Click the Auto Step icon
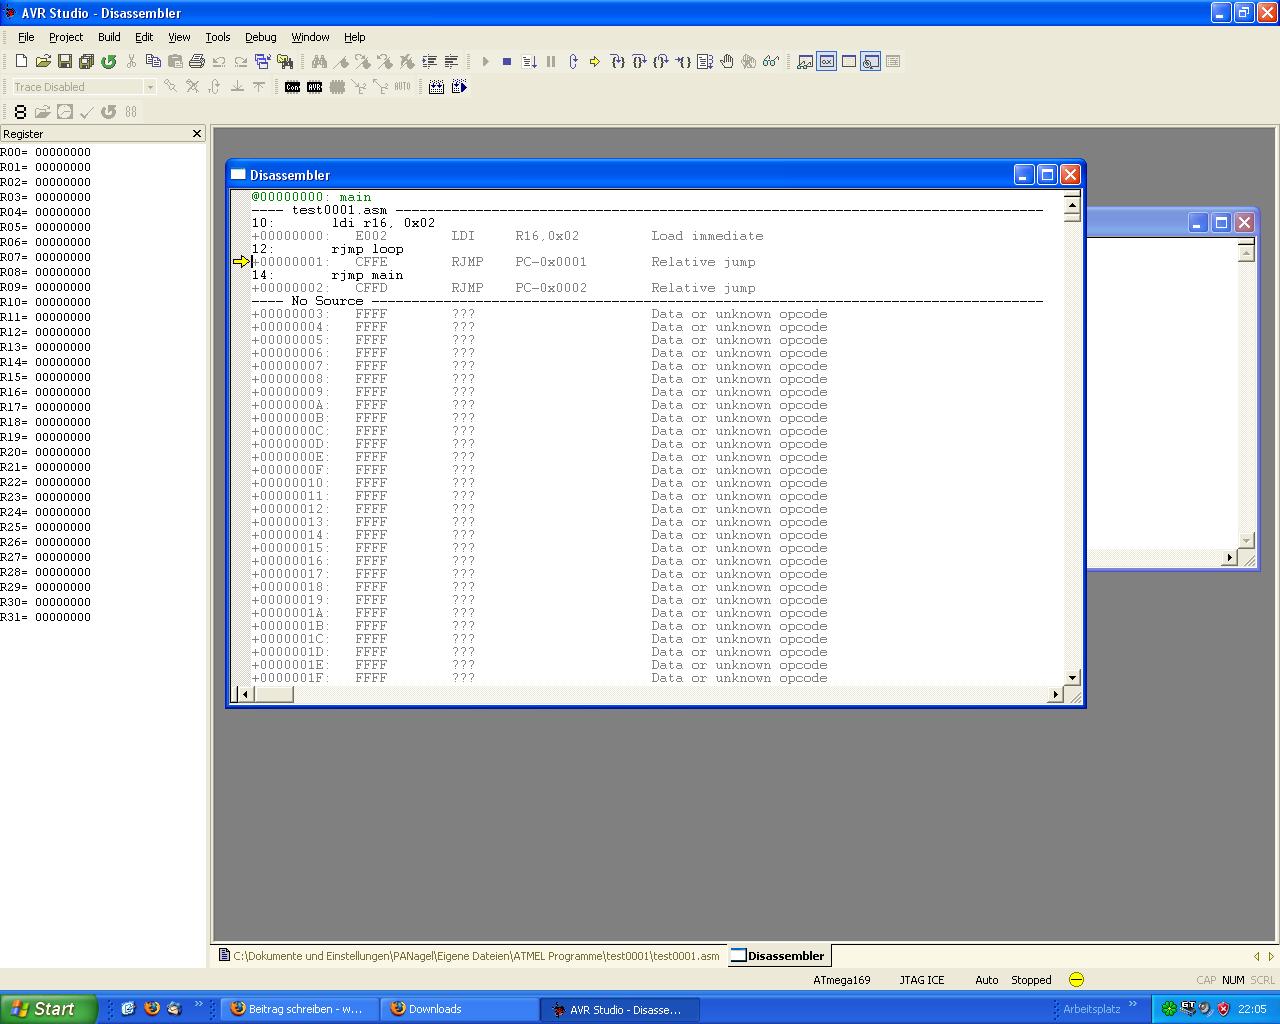 coord(705,62)
